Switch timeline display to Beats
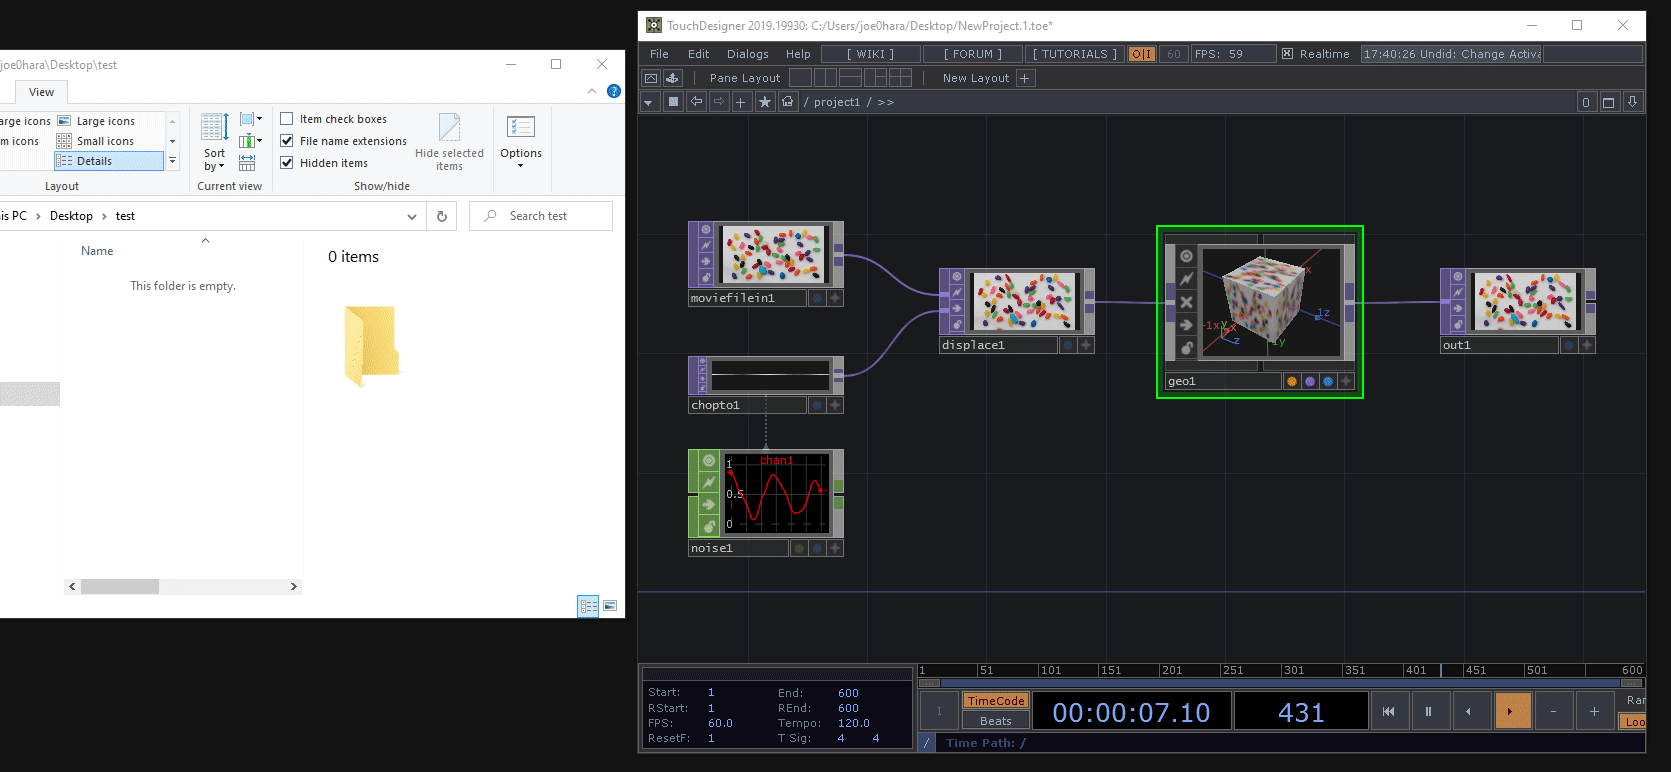Viewport: 1671px width, 772px height. click(x=995, y=721)
